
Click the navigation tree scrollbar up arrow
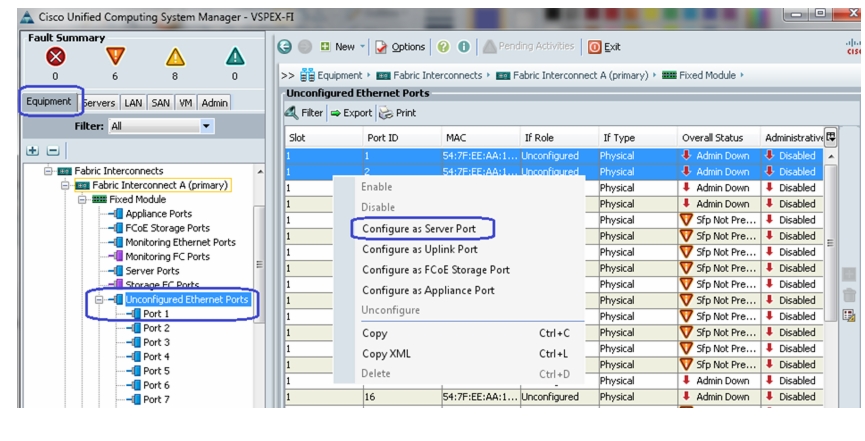pyautogui.click(x=260, y=172)
